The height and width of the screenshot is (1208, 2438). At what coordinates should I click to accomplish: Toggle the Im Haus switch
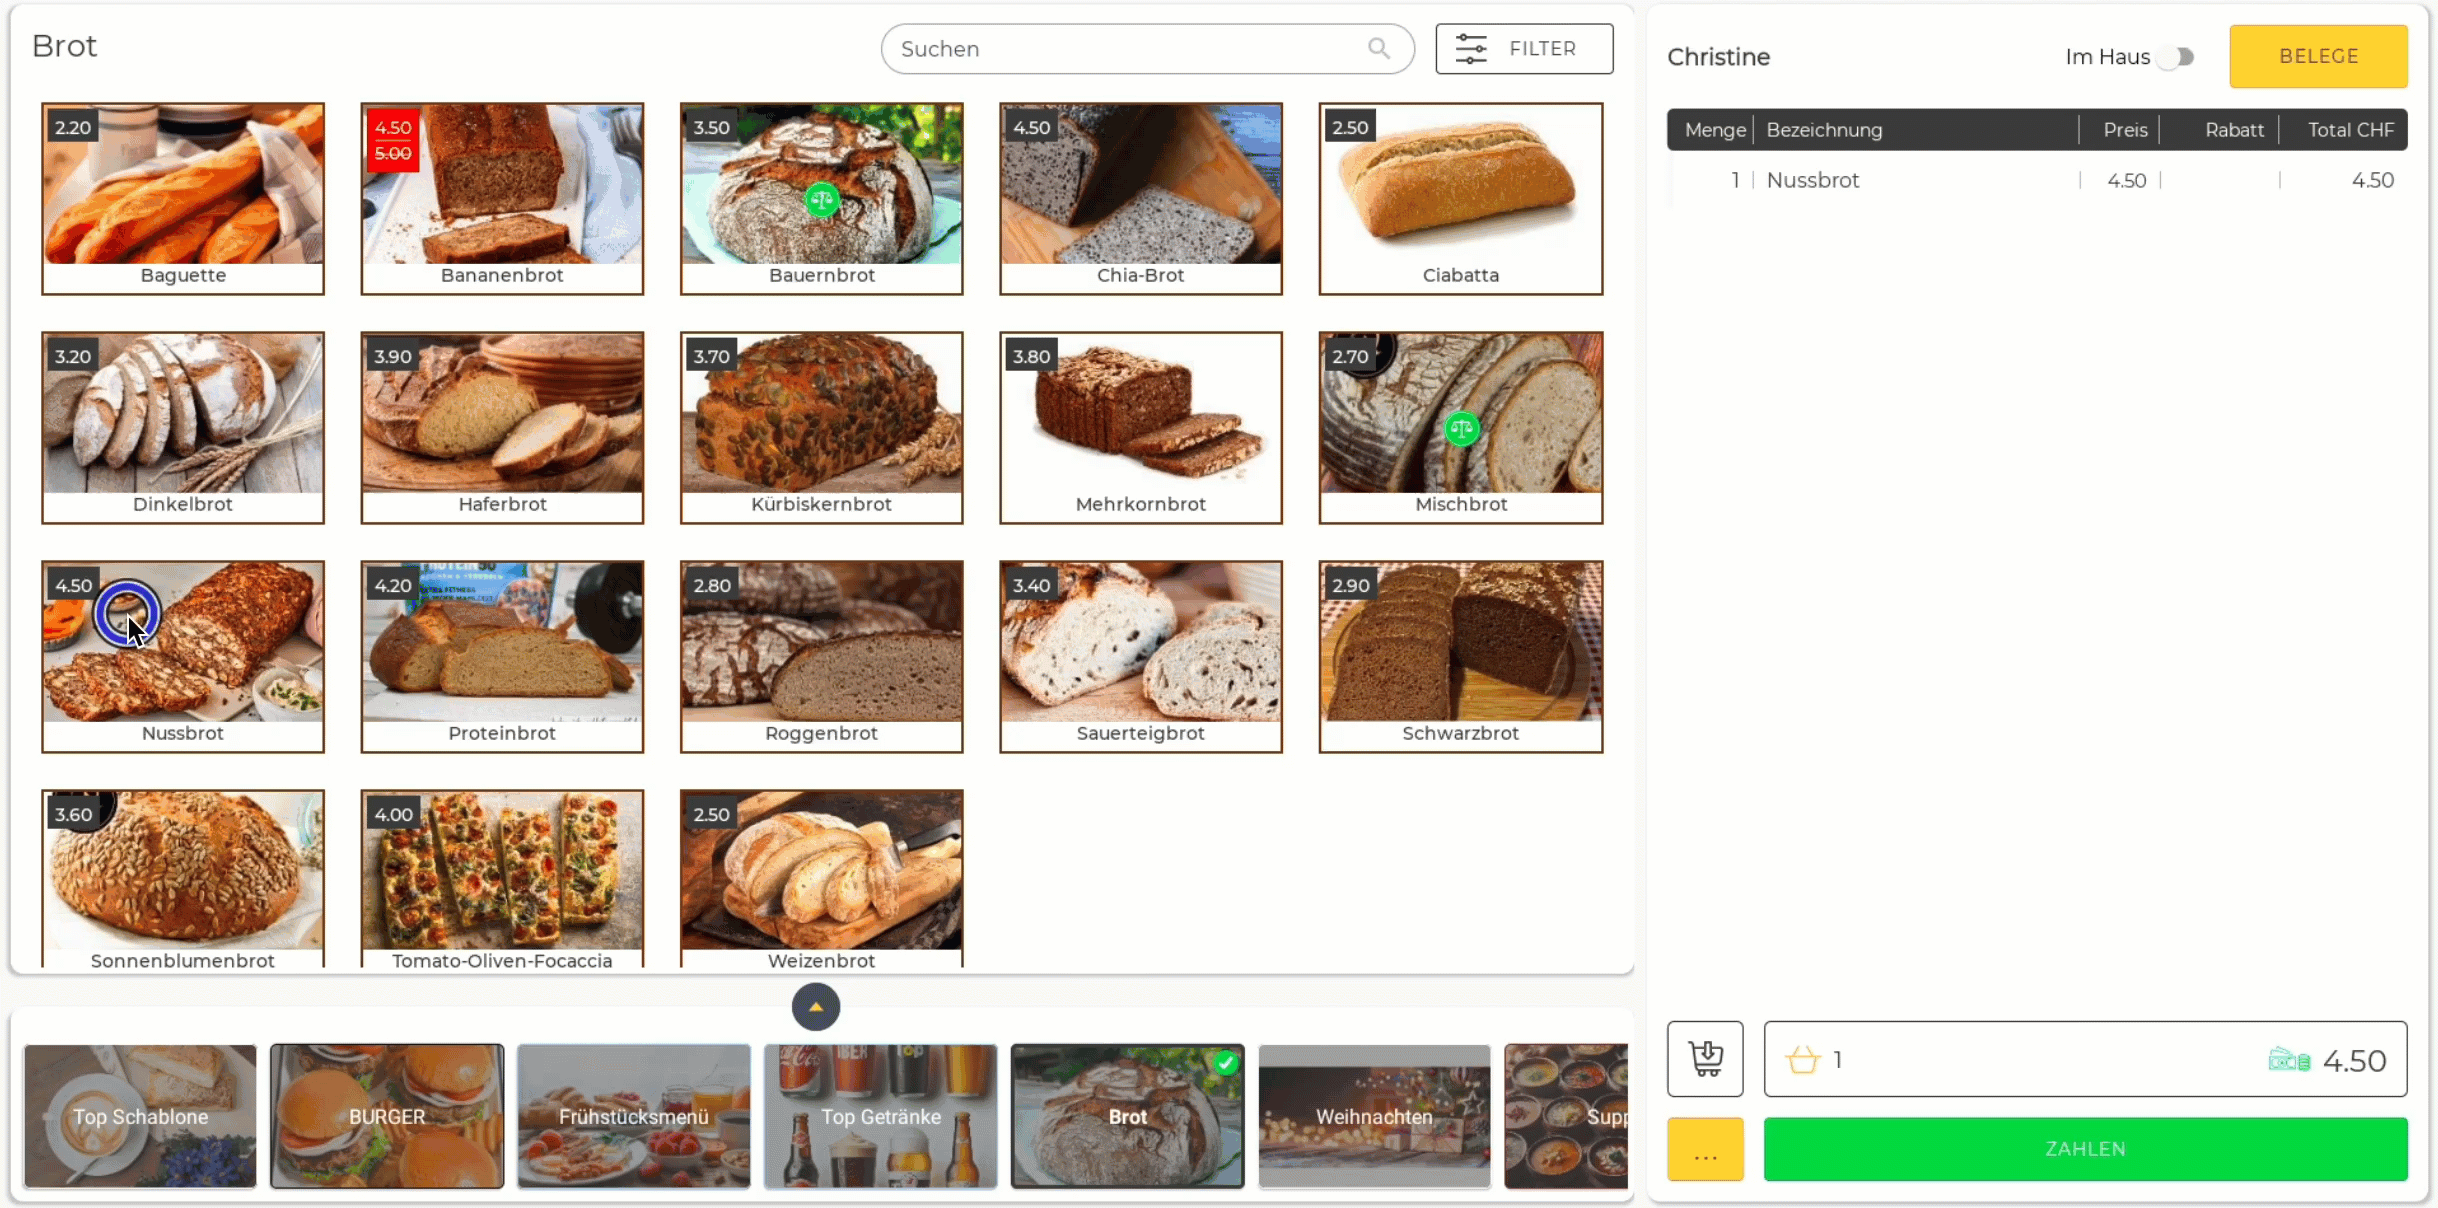coord(2176,57)
